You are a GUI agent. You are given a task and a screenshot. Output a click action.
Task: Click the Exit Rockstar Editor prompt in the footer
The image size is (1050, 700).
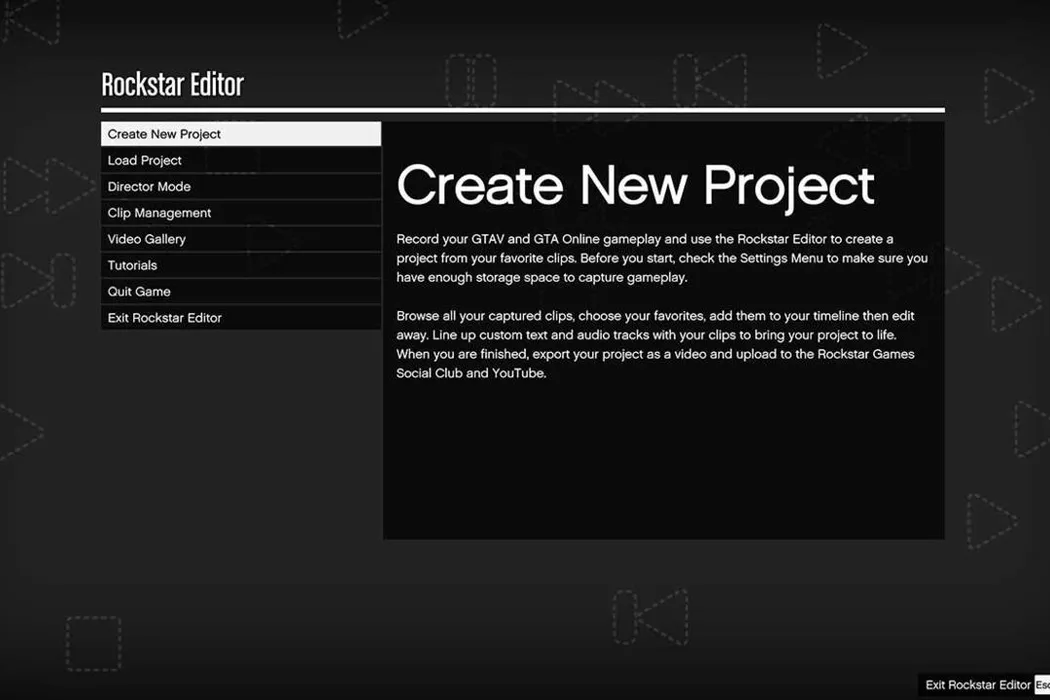[x=977, y=685]
